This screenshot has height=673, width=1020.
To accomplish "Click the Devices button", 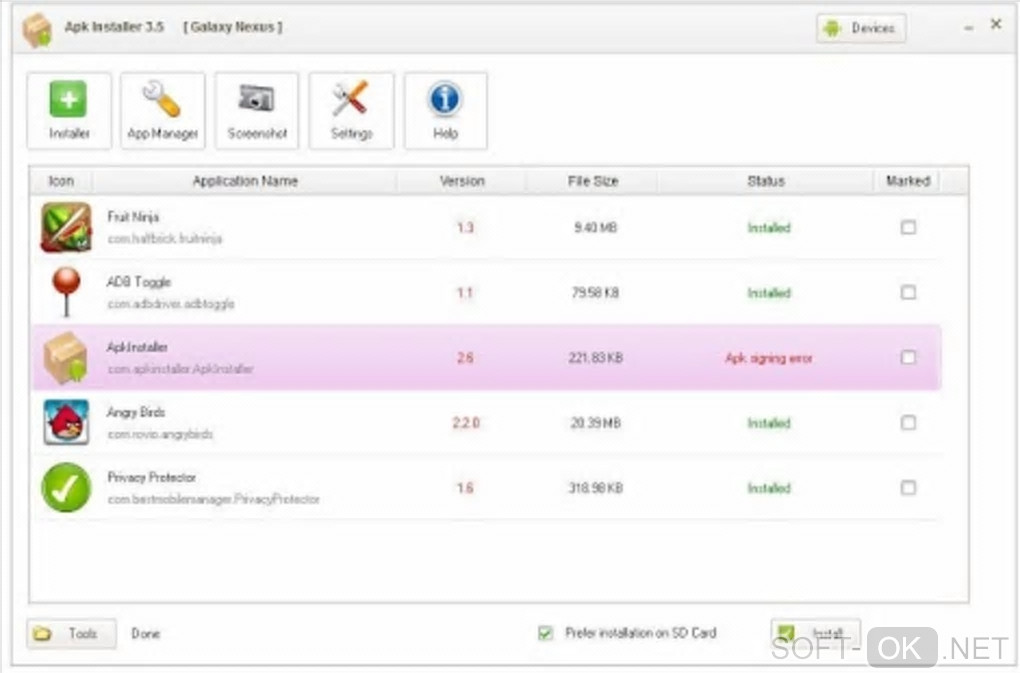I will pos(861,28).
